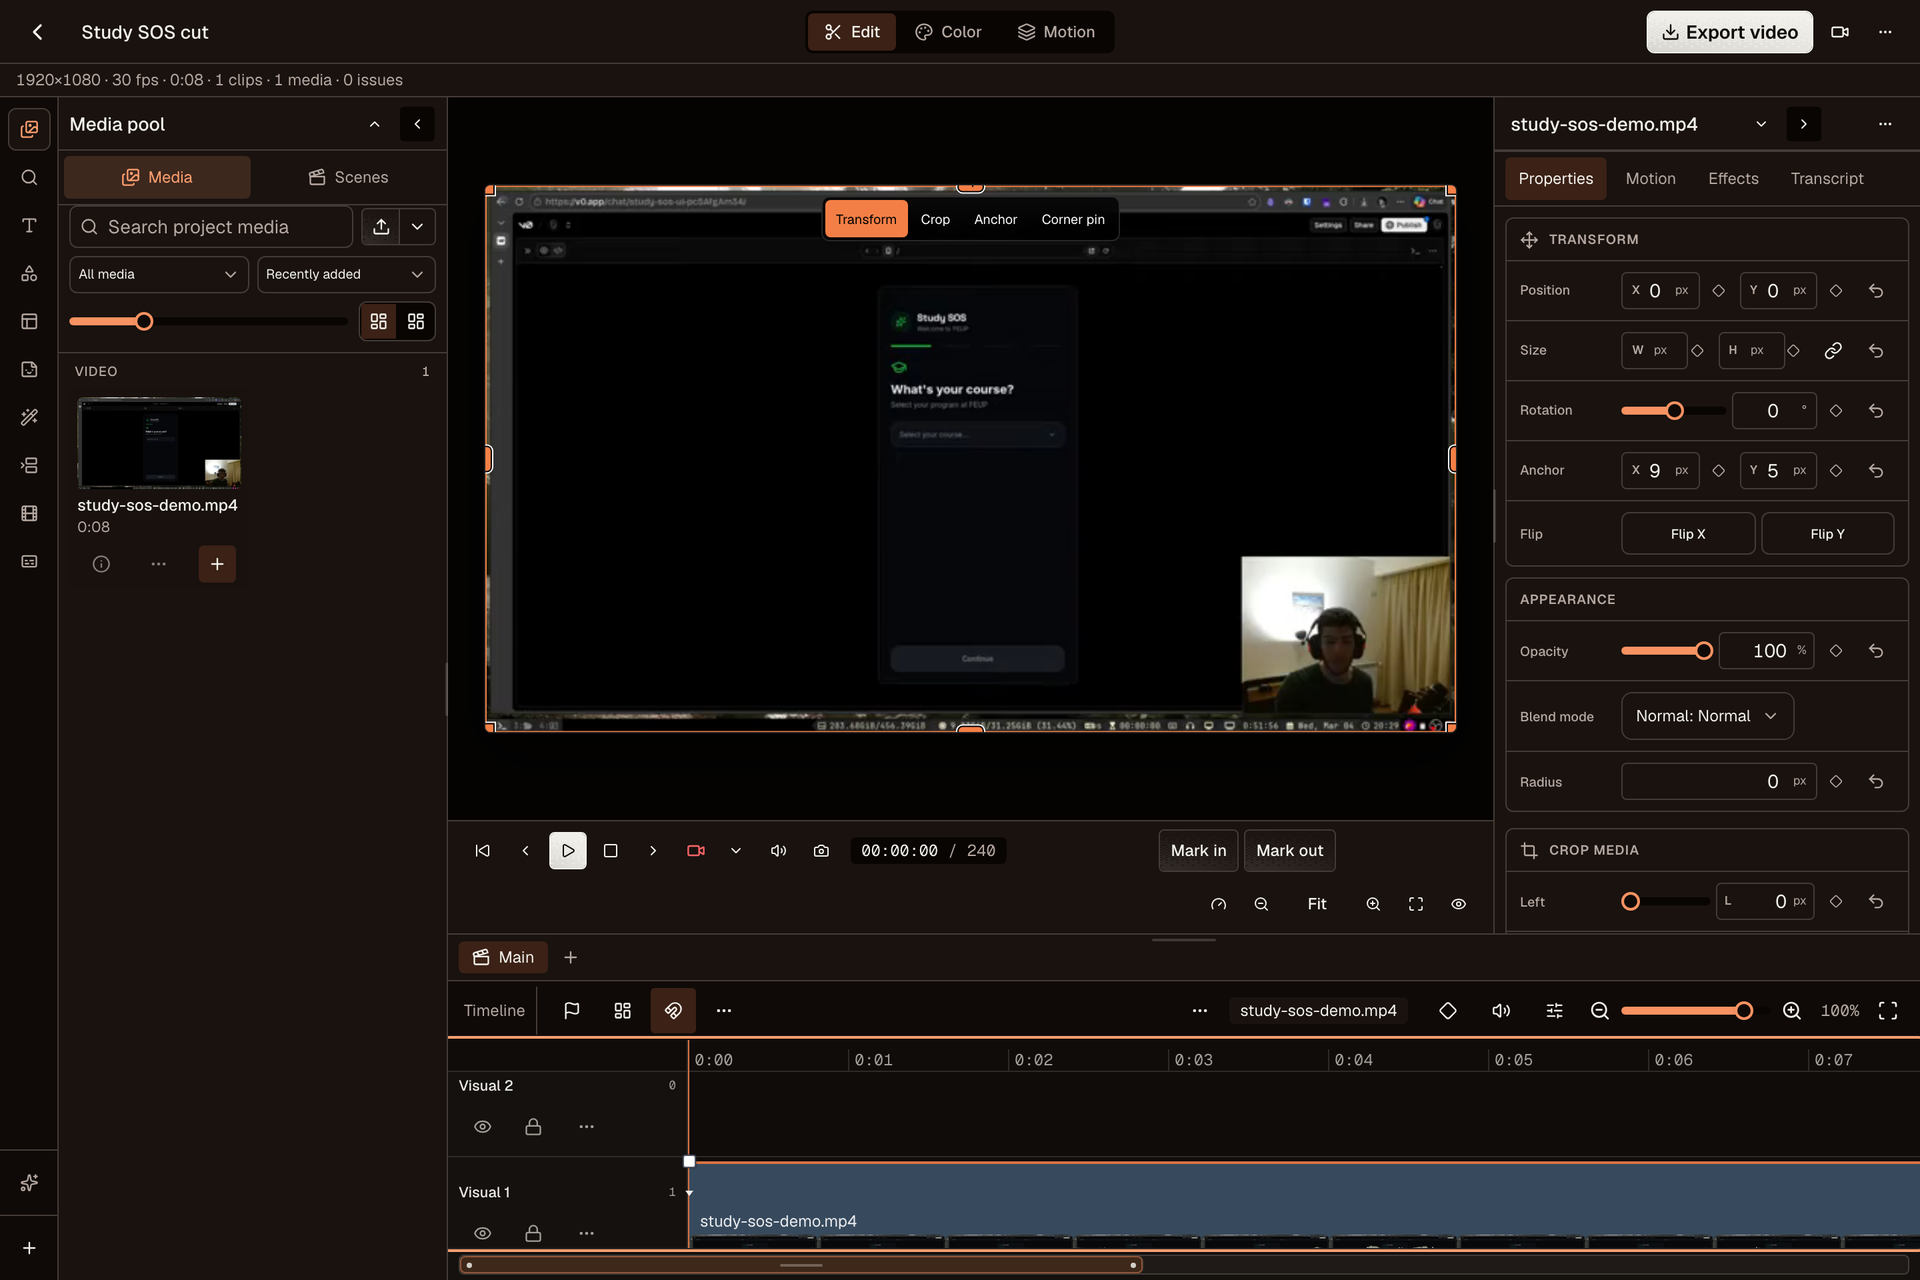Open the timeline audio speaker icon
This screenshot has height=1280, width=1920.
click(1501, 1011)
